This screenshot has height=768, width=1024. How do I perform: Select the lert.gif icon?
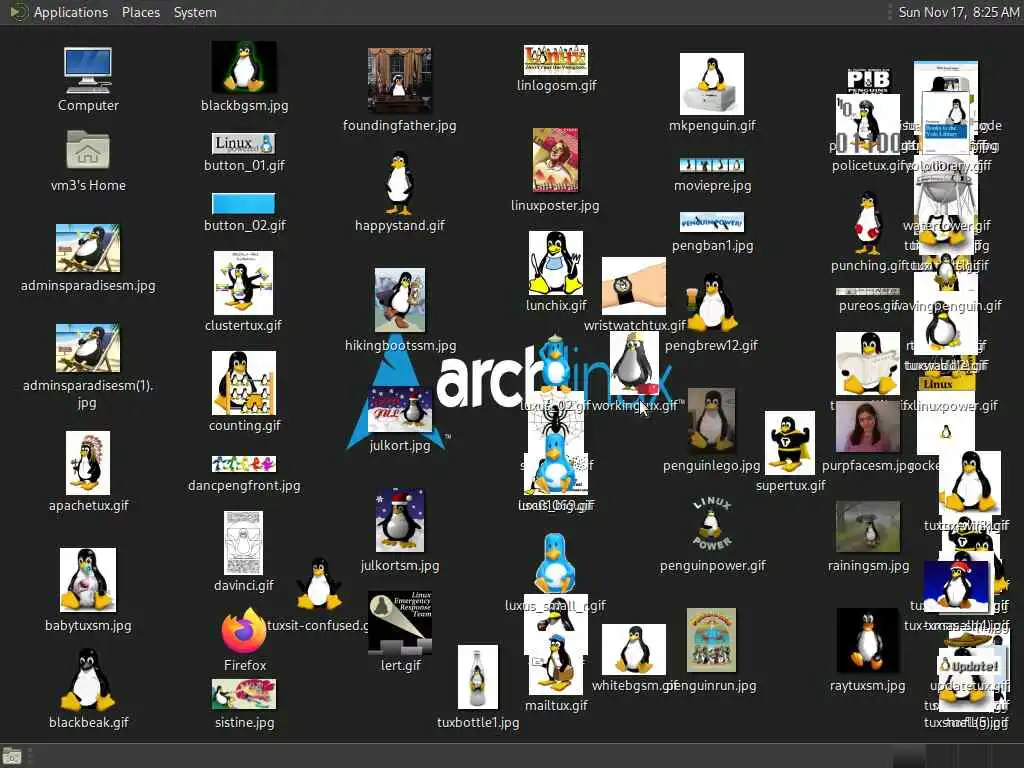tap(400, 622)
